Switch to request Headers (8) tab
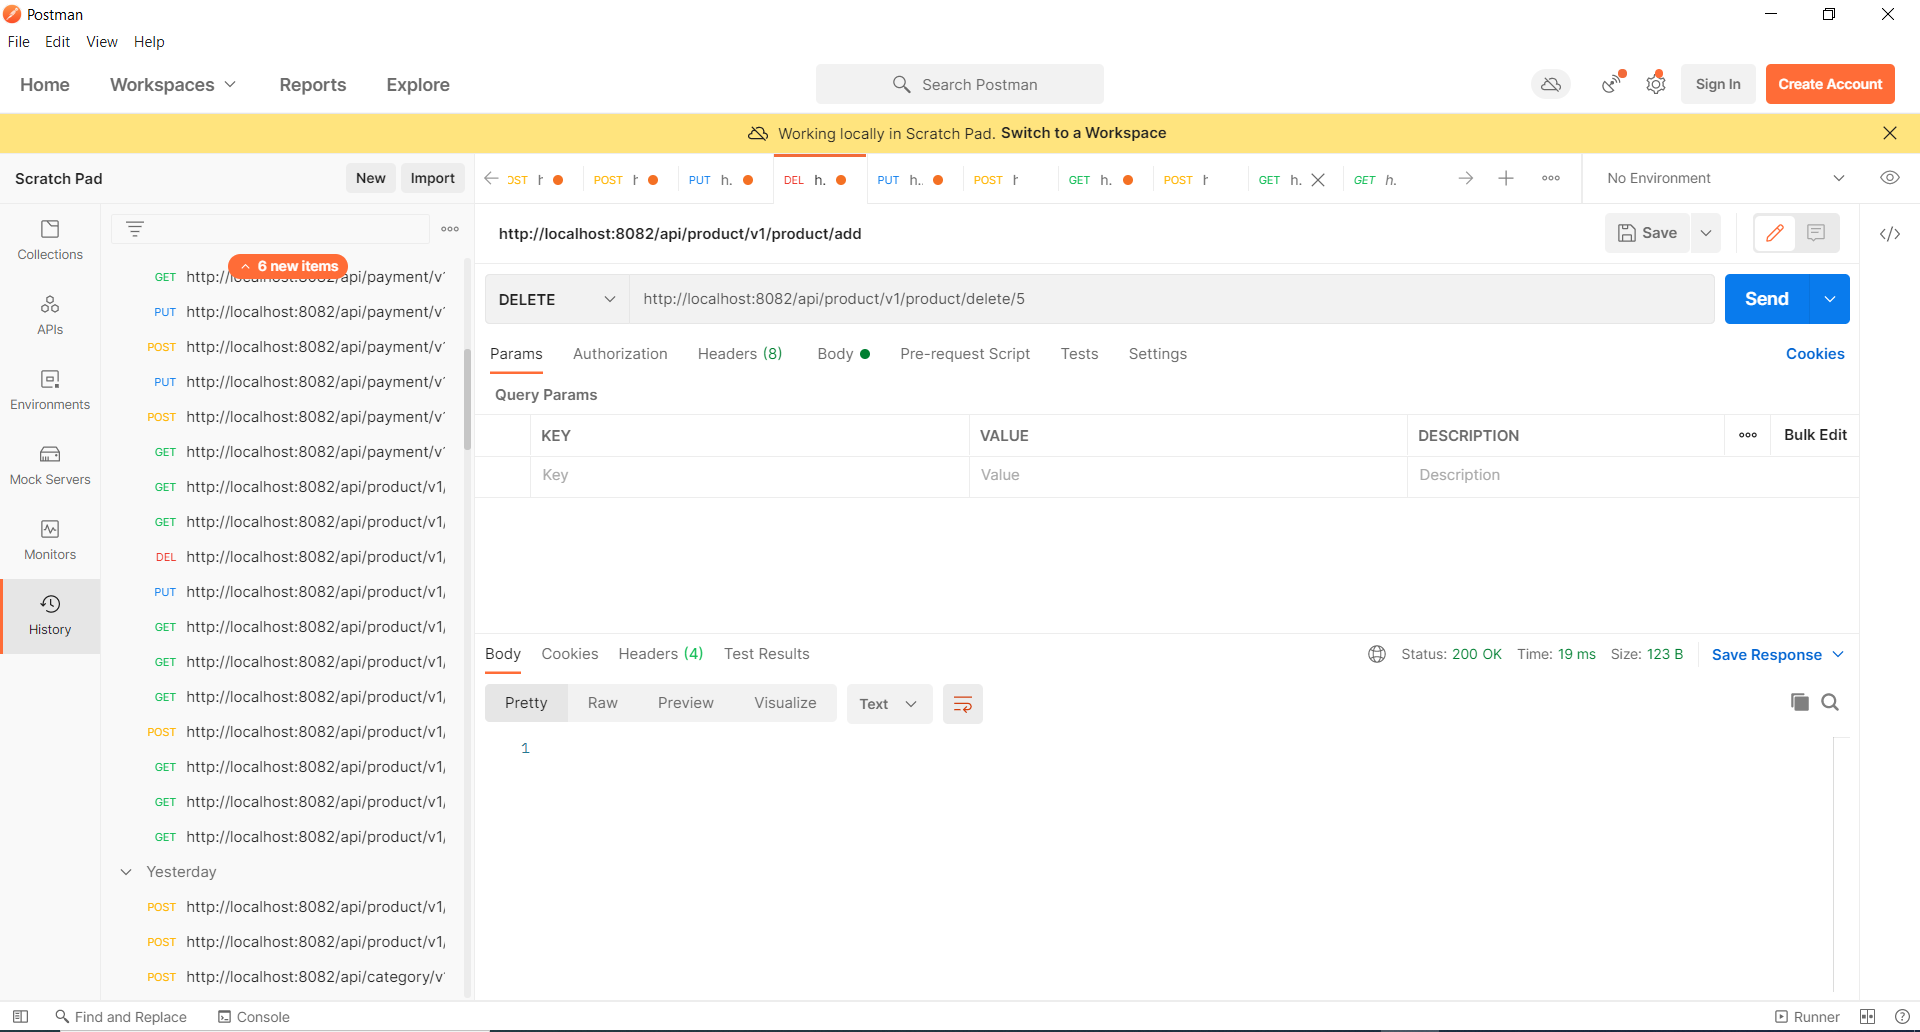1920x1032 pixels. (740, 354)
